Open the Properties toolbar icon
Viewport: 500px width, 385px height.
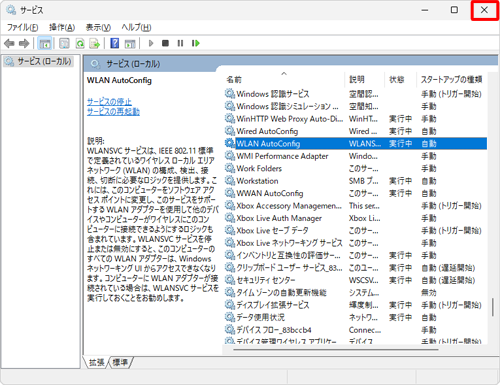[64, 43]
